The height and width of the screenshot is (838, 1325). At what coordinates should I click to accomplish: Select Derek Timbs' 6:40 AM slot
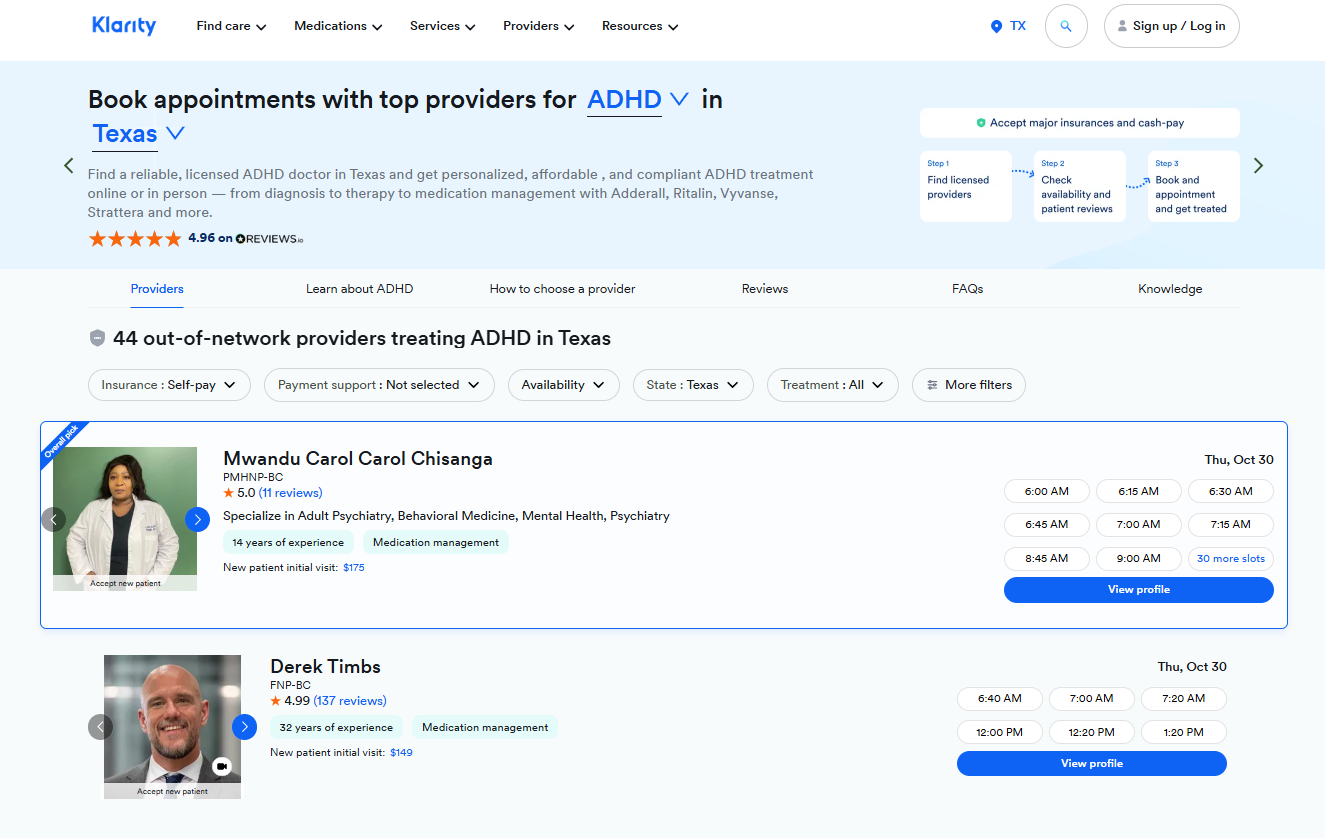pyautogui.click(x=1000, y=699)
